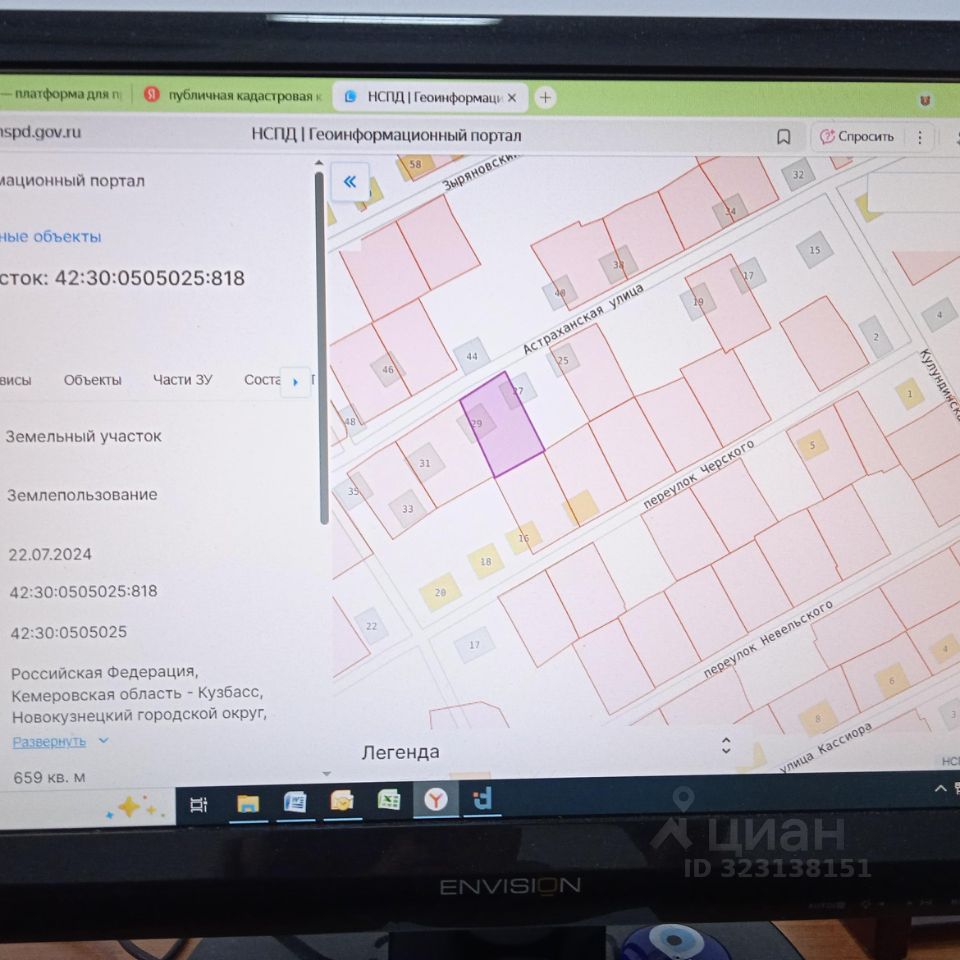Click Астраханская улица street label
The width and height of the screenshot is (960, 960).
582,319
